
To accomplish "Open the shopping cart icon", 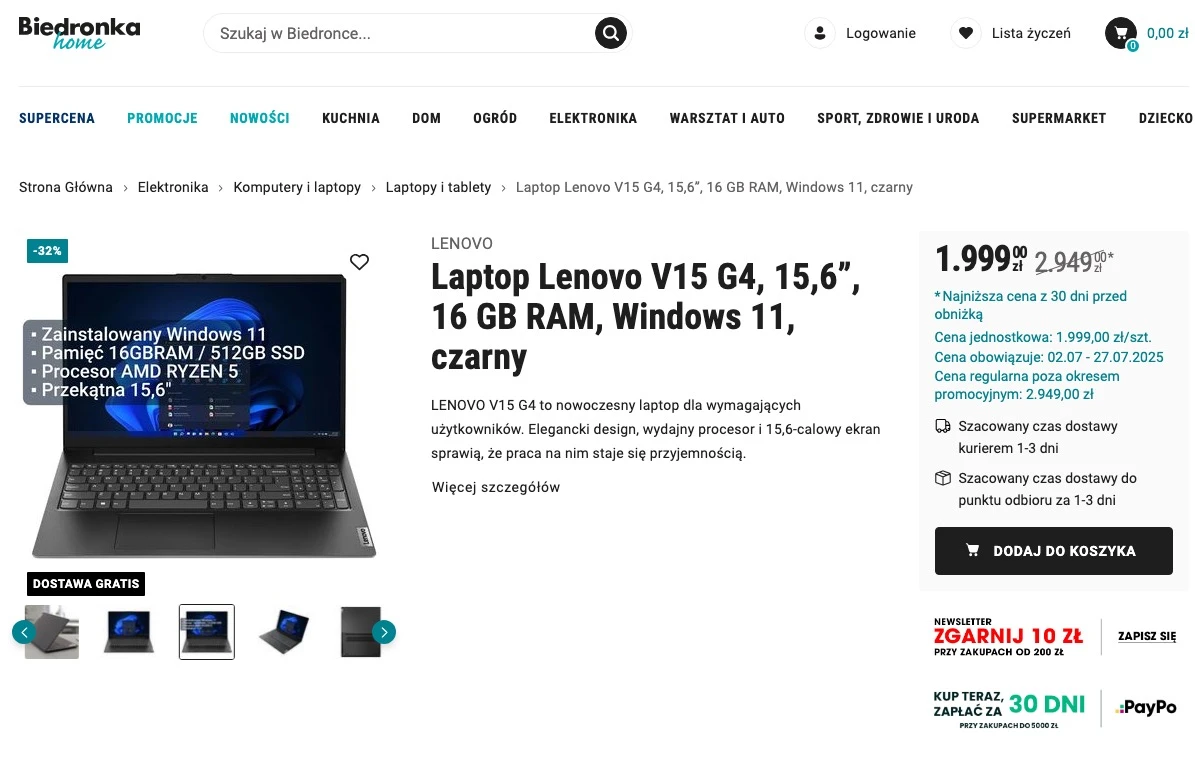I will click(1120, 33).
